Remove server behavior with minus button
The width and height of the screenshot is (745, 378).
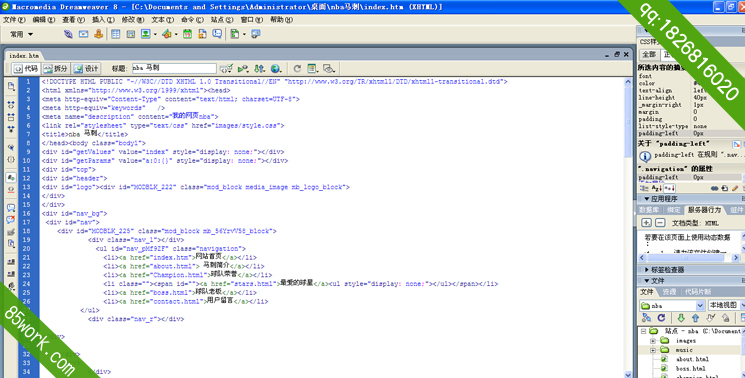[x=660, y=223]
